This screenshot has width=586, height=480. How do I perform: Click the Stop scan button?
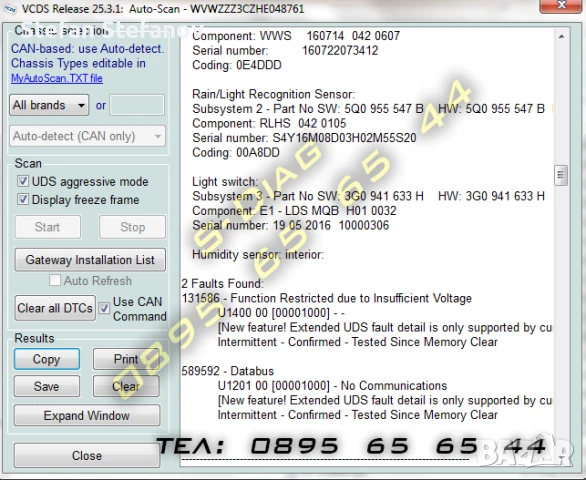[132, 227]
